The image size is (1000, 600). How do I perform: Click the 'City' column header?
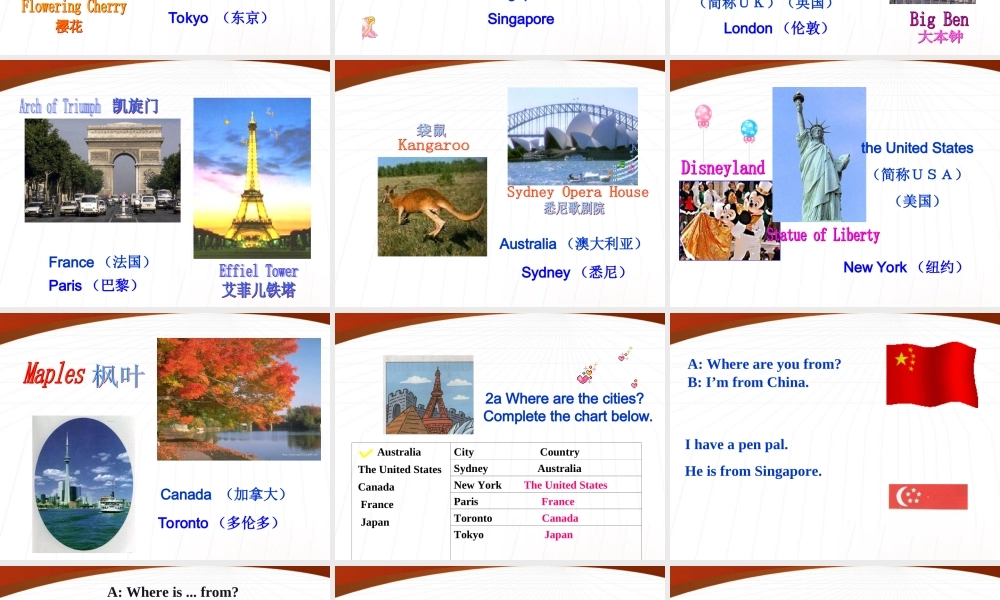click(464, 452)
